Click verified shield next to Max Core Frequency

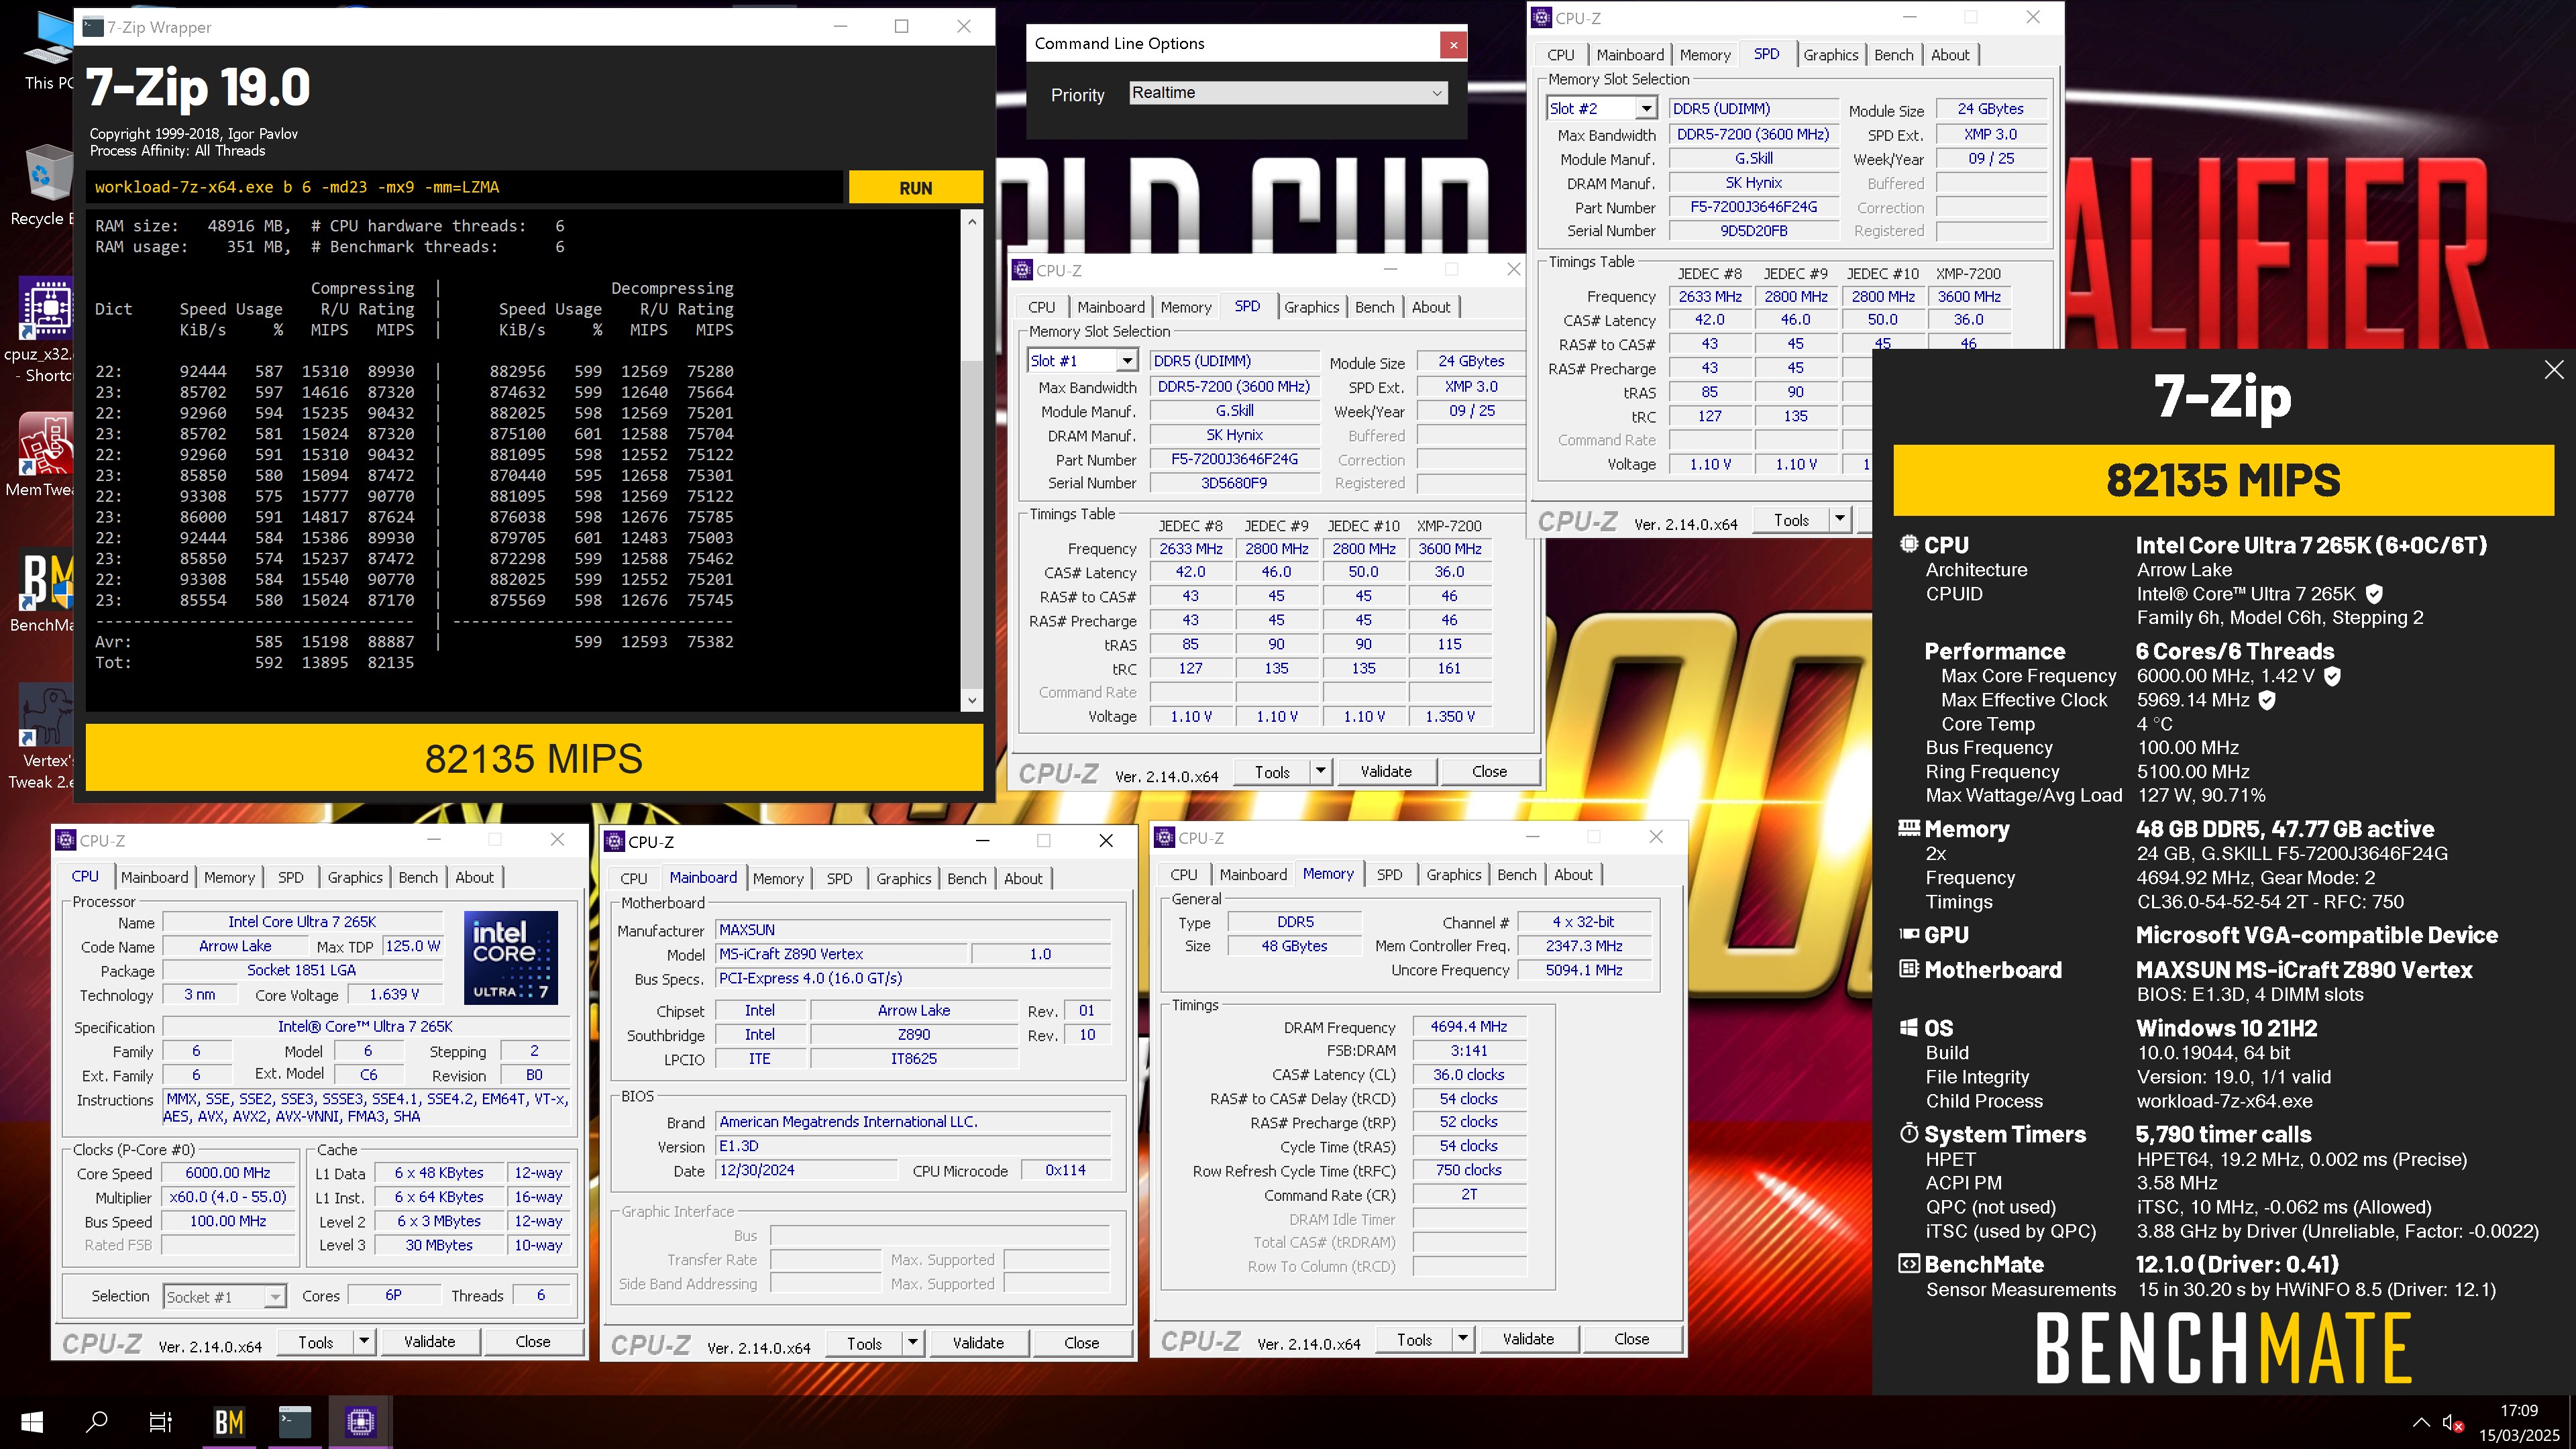2332,676
